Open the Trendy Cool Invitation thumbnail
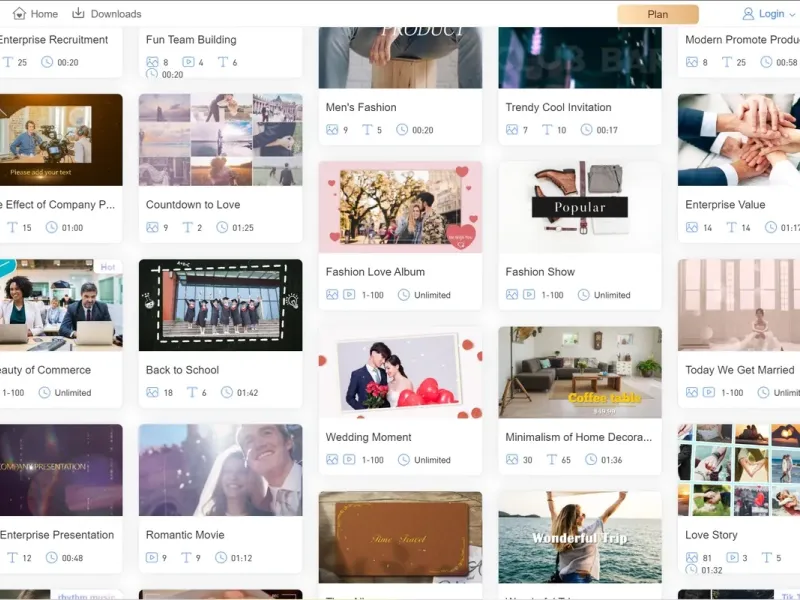This screenshot has width=800, height=600. 580,58
